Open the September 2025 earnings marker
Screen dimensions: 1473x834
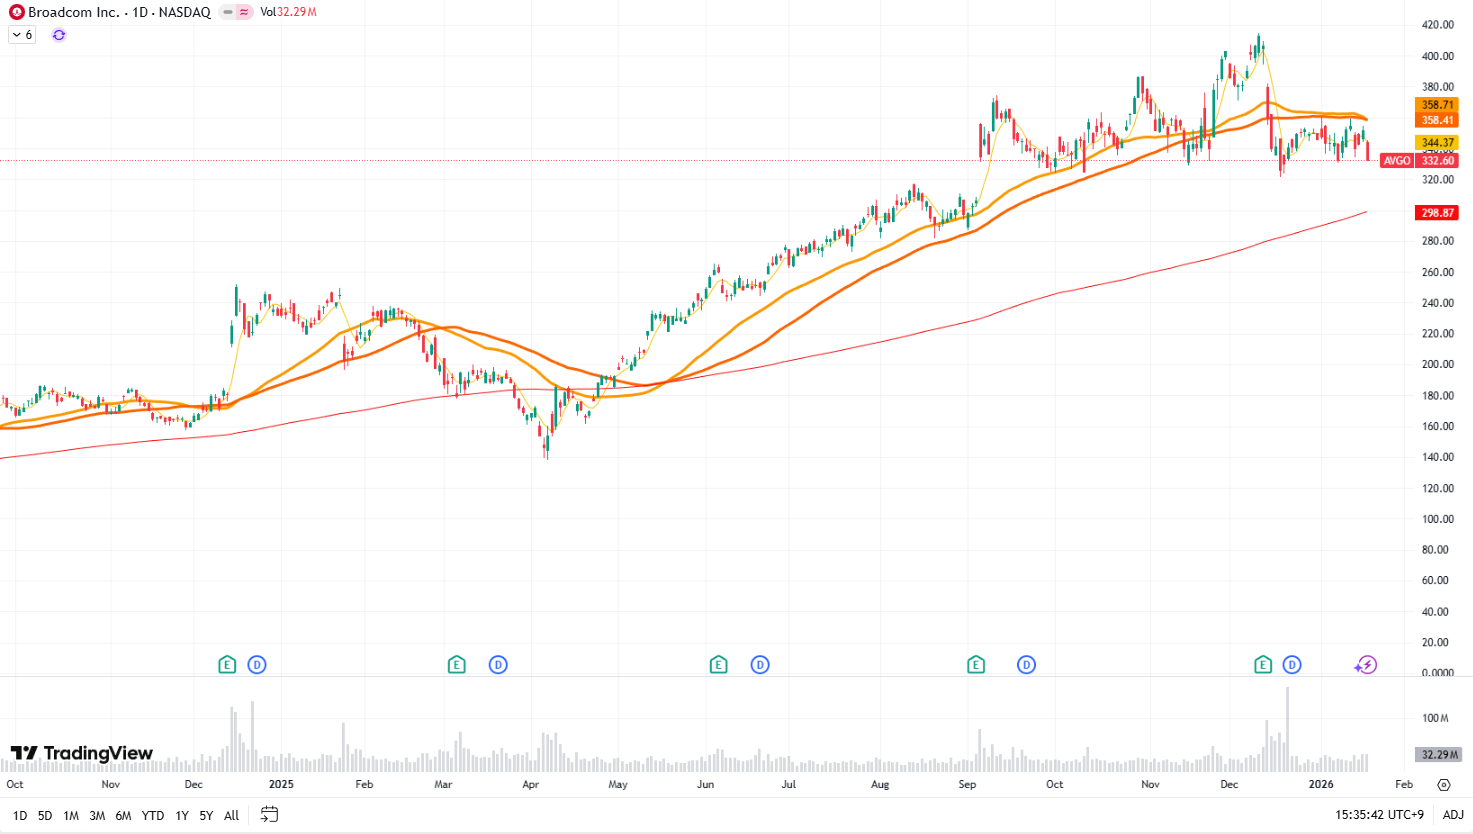point(976,664)
